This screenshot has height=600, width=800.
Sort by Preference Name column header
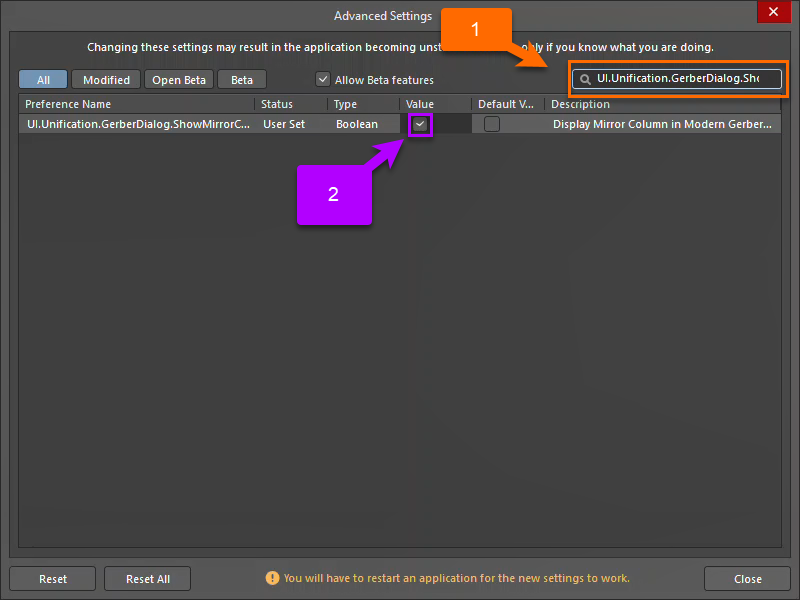coord(136,104)
